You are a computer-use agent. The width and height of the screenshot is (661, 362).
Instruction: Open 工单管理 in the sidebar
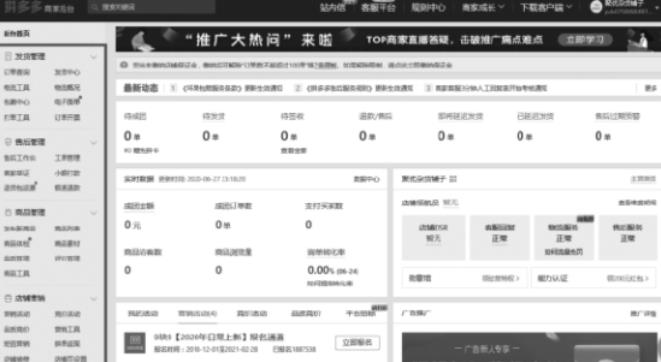point(67,158)
